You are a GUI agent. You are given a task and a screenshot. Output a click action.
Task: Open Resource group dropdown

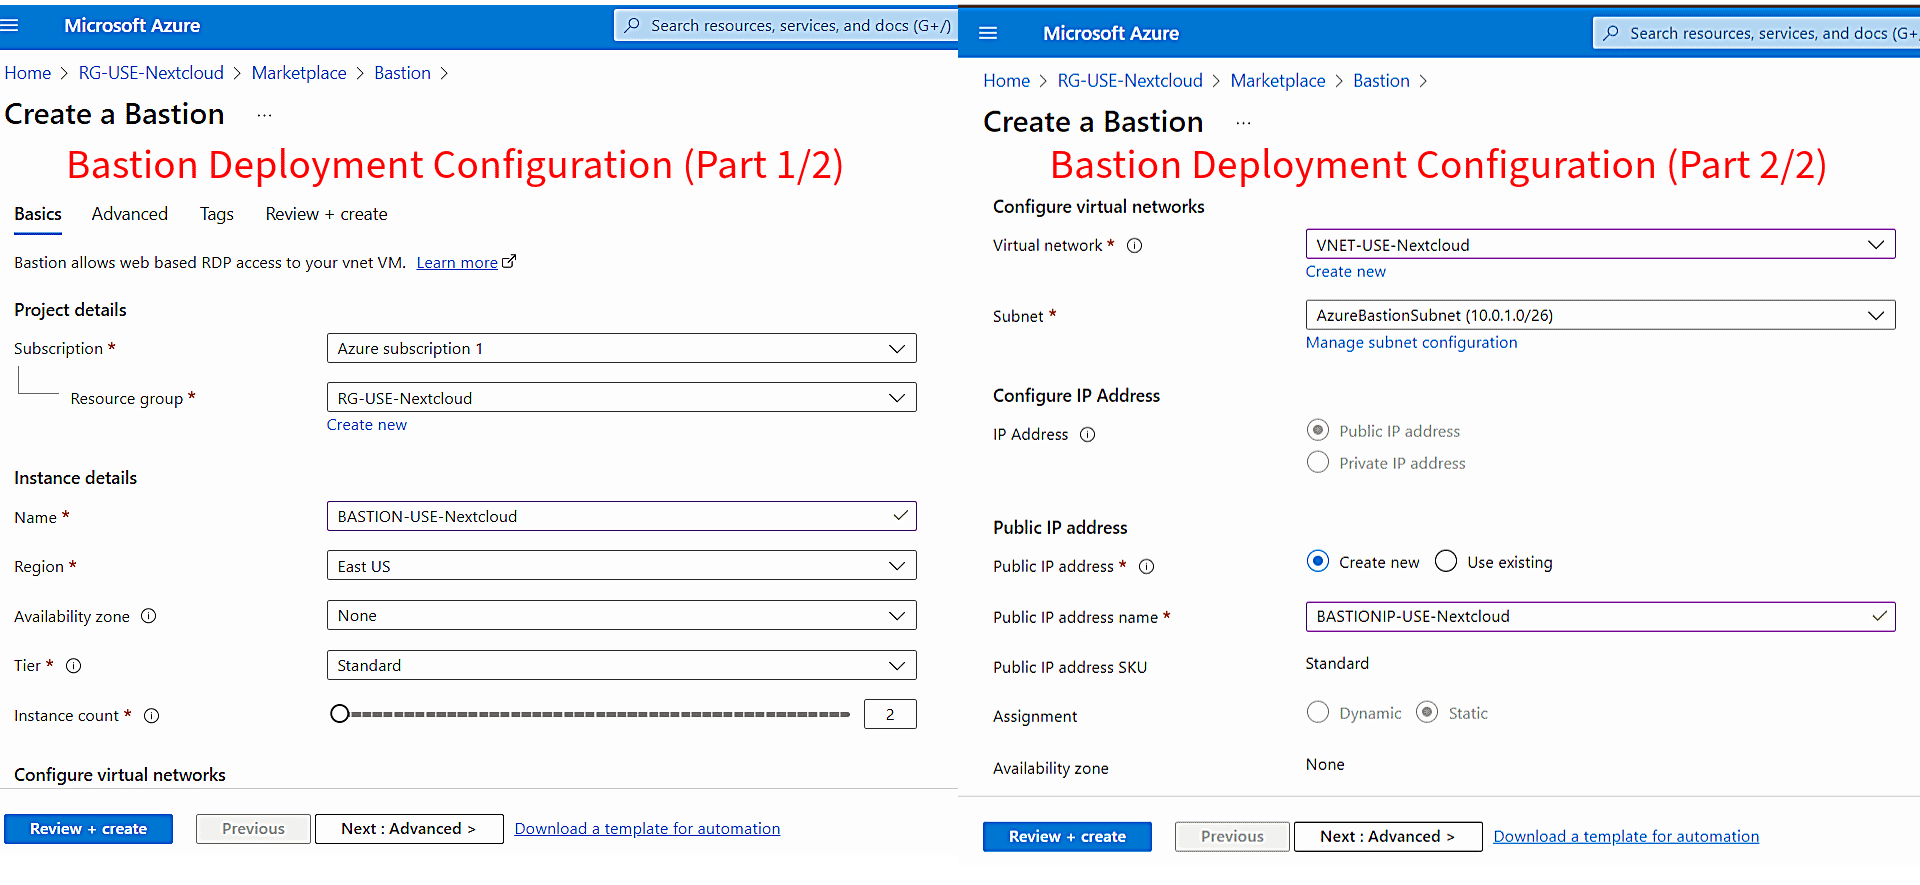click(x=621, y=398)
